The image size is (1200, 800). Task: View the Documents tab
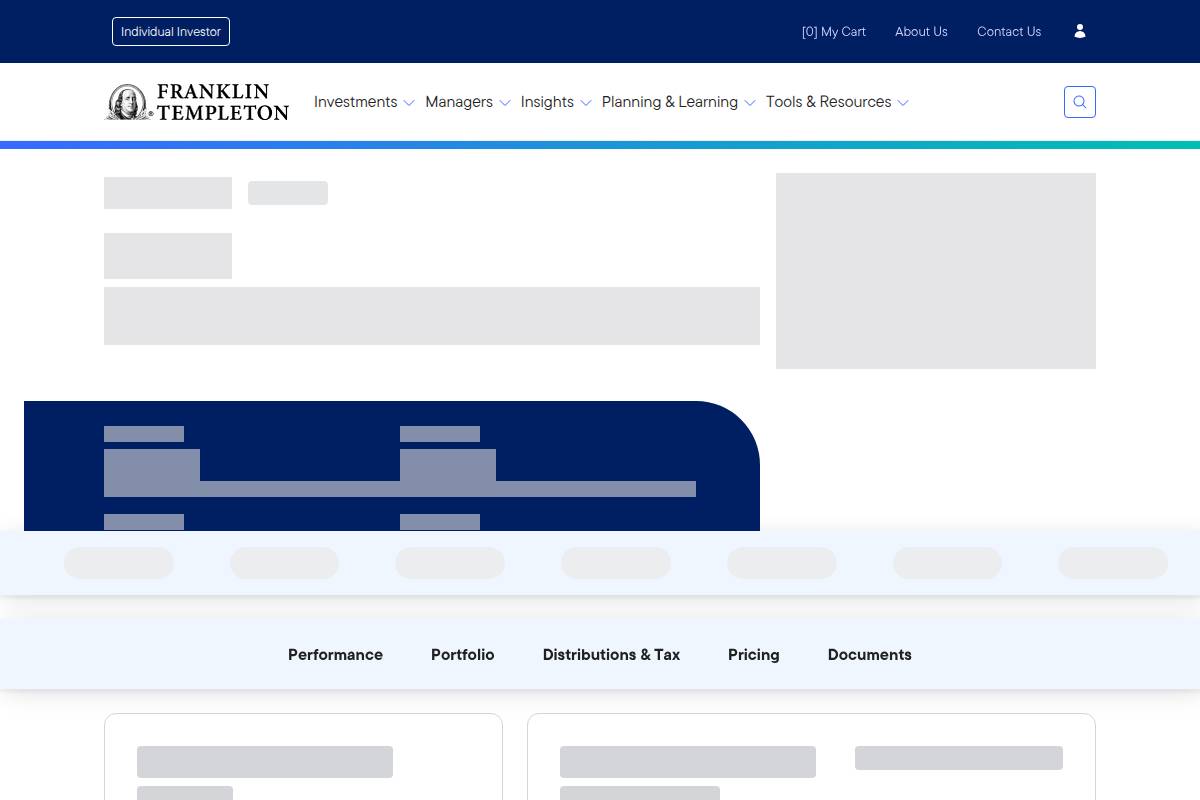click(x=869, y=654)
